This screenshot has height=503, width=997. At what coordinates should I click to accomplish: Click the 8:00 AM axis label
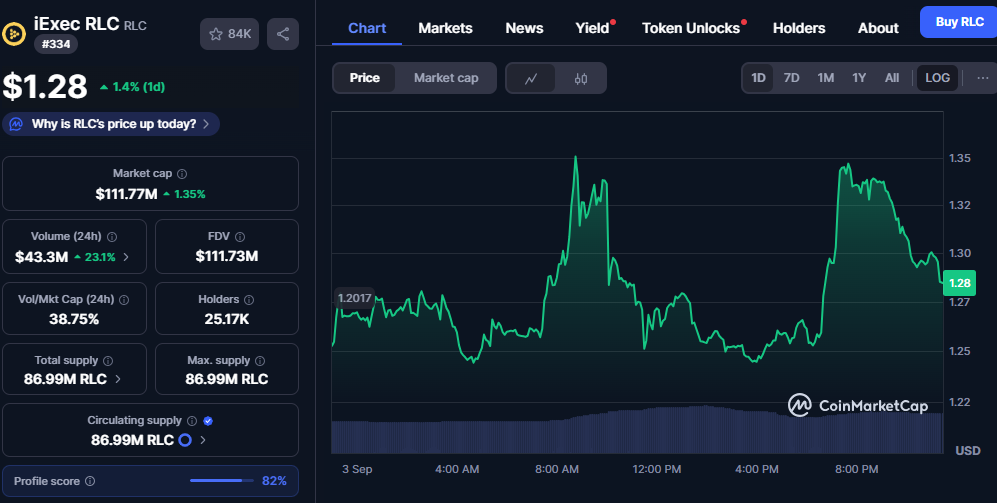[x=557, y=469]
